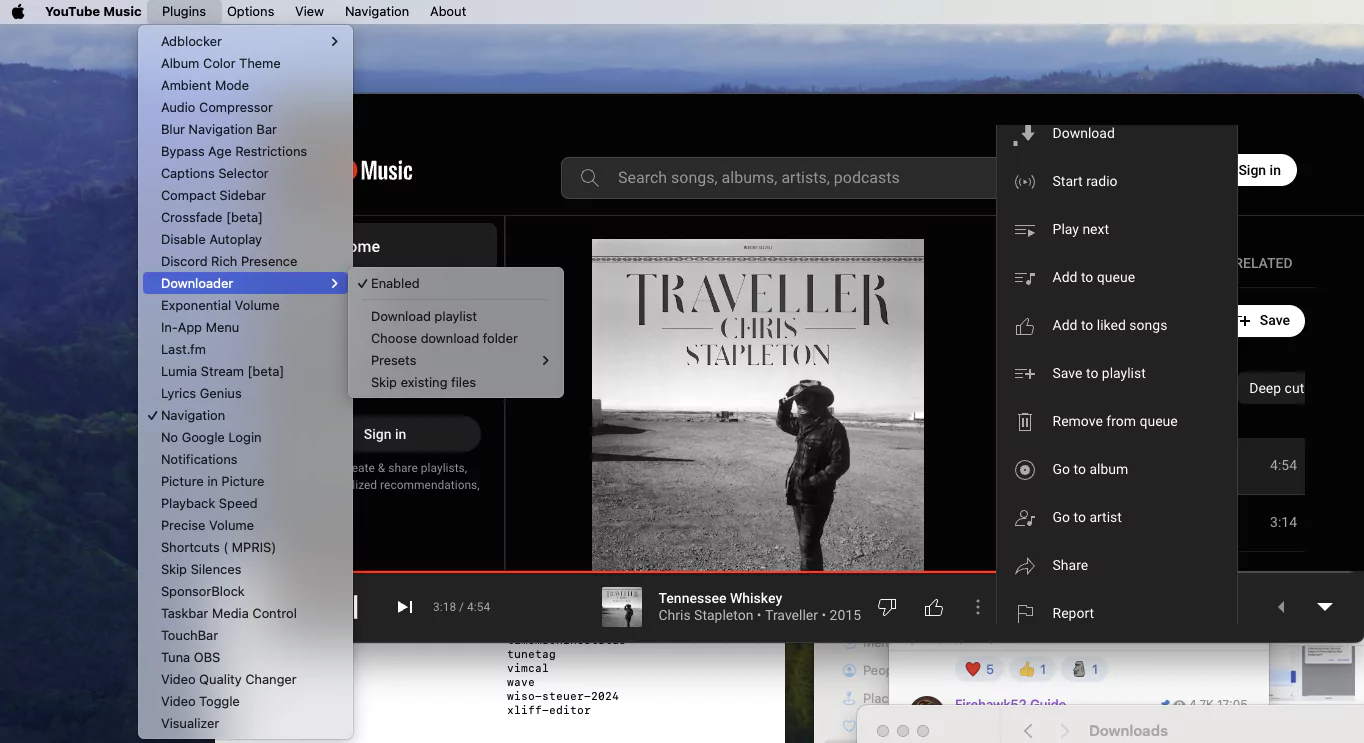Screen dimensions: 1364x743
Task: Open the Options menu
Action: (250, 11)
